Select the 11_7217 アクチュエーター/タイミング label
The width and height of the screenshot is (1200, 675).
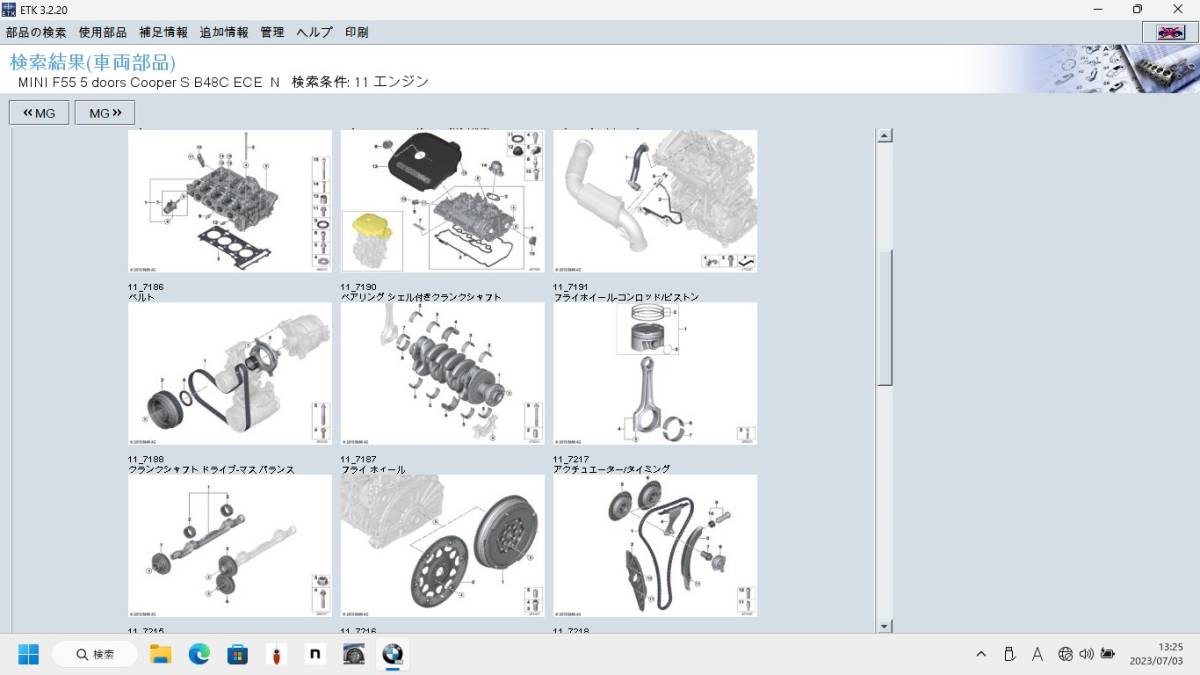pyautogui.click(x=611, y=464)
